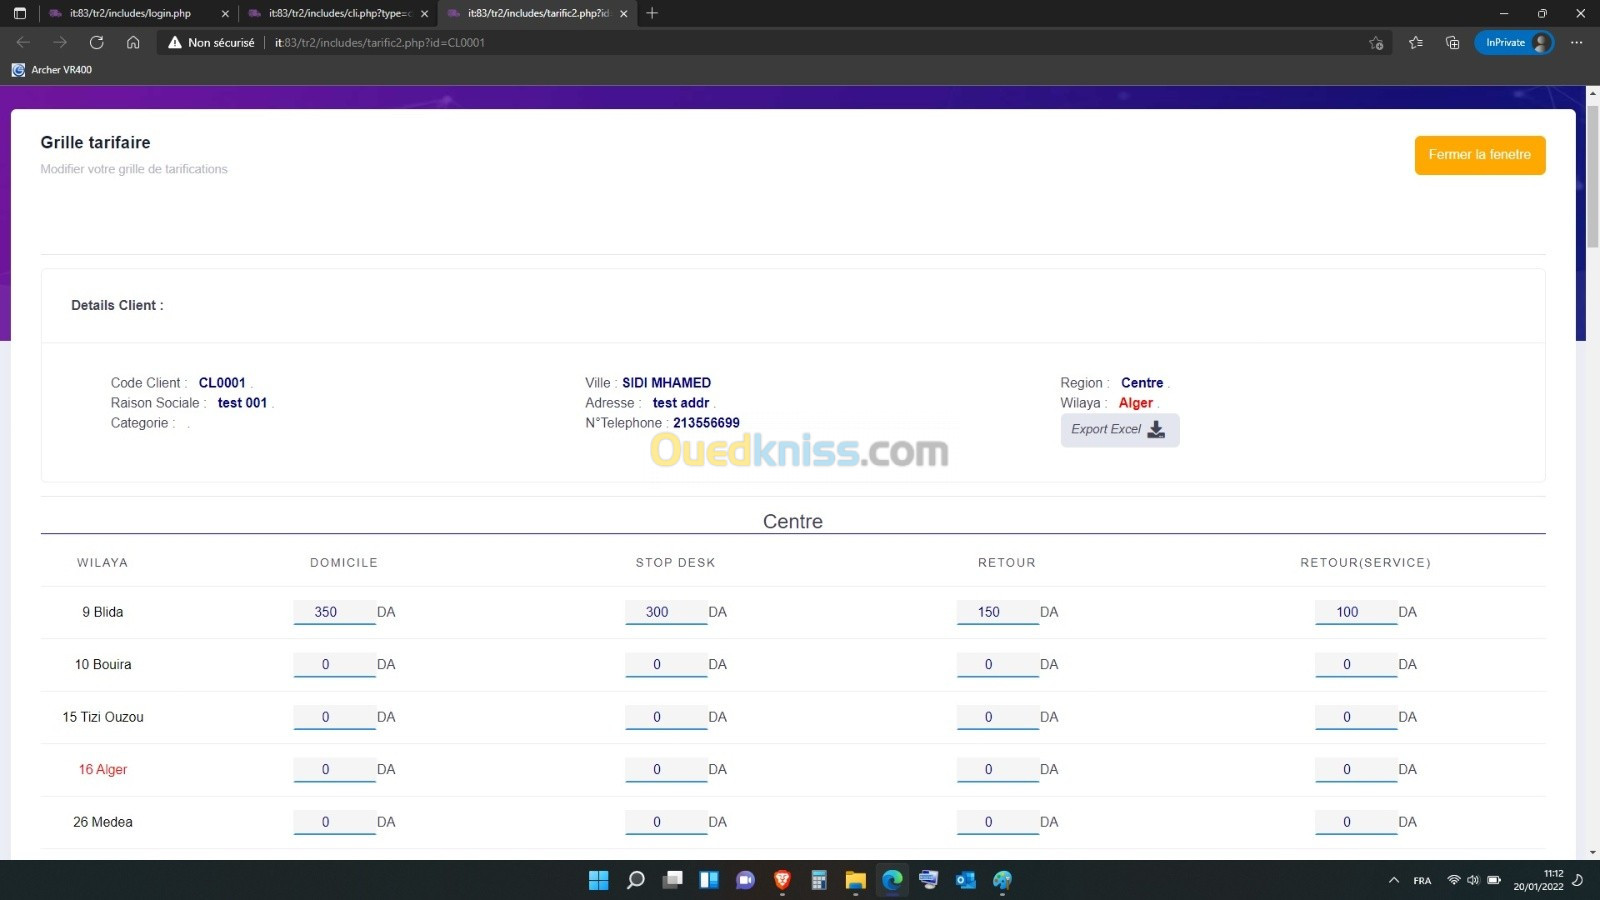Open the tab actions icon at top left

click(x=19, y=13)
